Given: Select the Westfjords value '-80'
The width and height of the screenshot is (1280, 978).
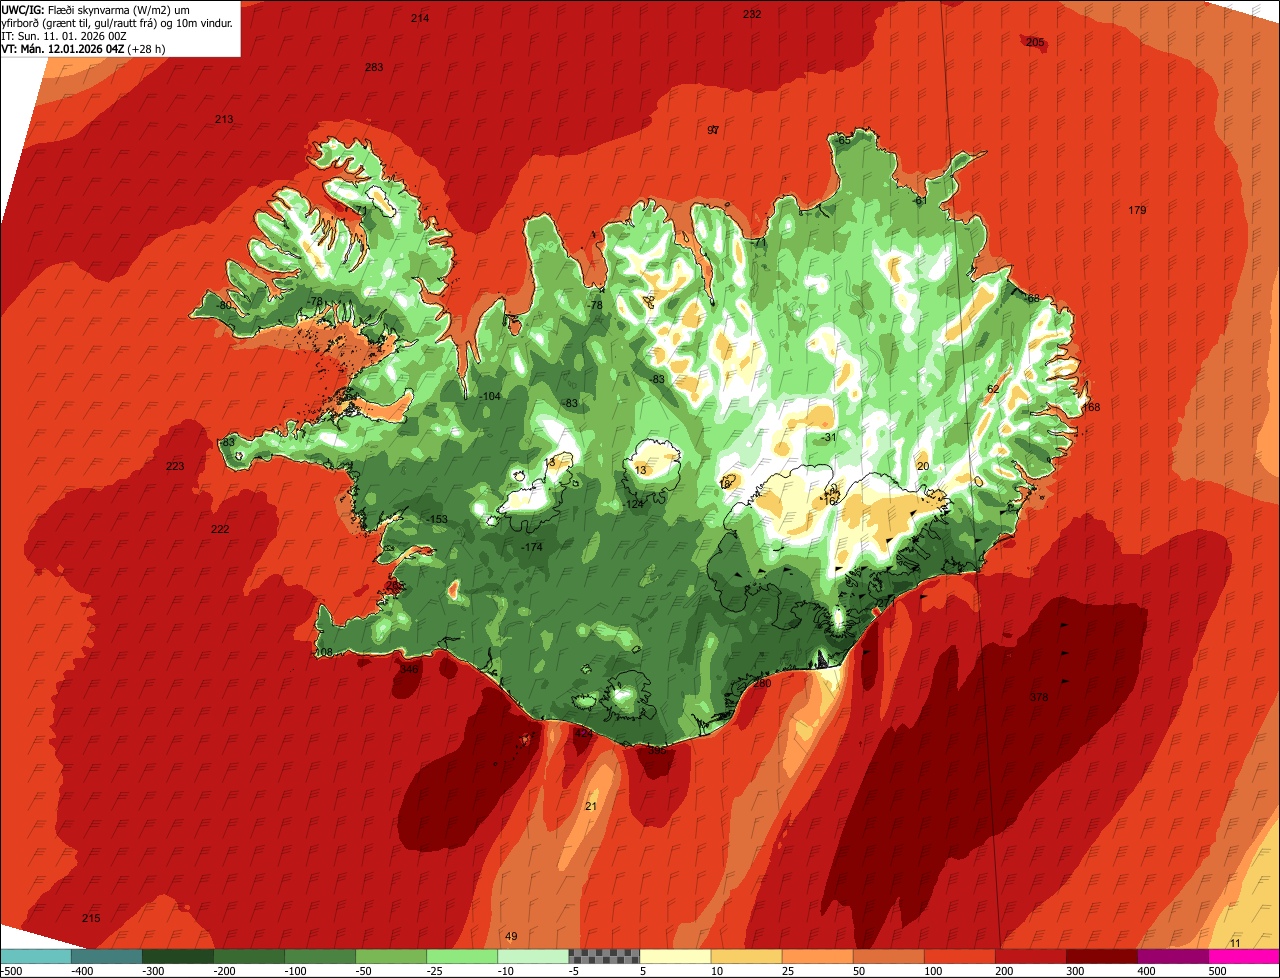Looking at the screenshot, I should point(225,305).
